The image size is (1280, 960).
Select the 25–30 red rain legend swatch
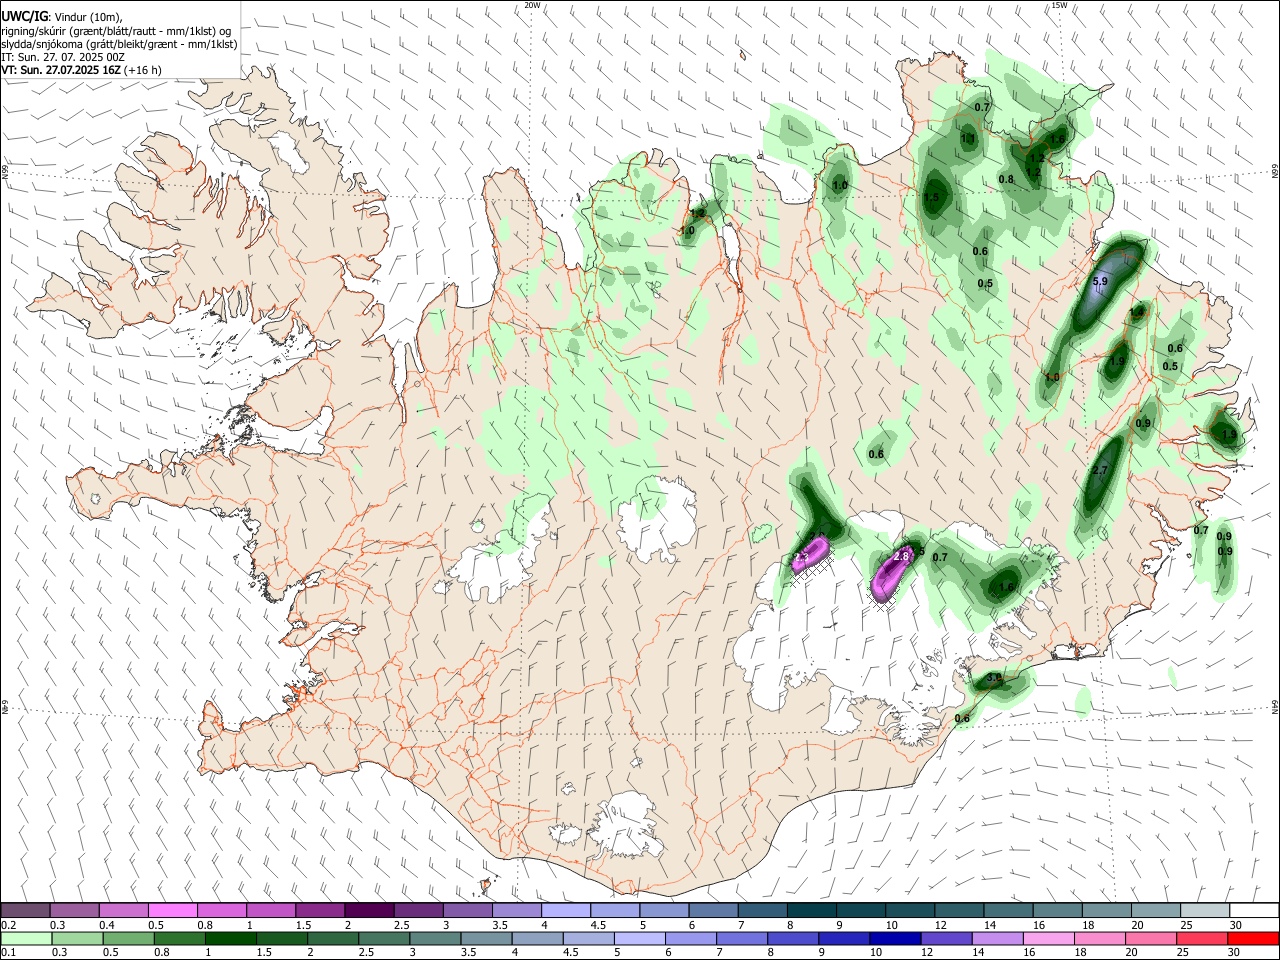tap(1202, 939)
